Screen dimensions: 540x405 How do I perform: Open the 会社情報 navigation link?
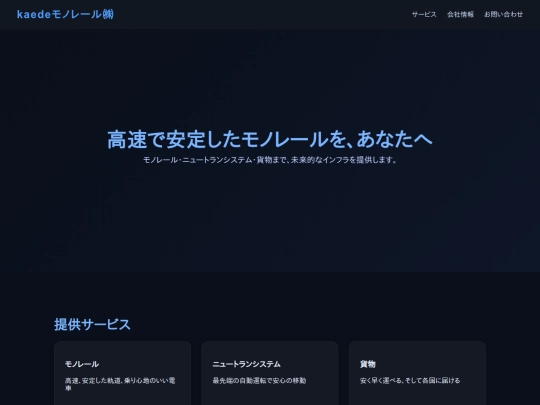[460, 14]
